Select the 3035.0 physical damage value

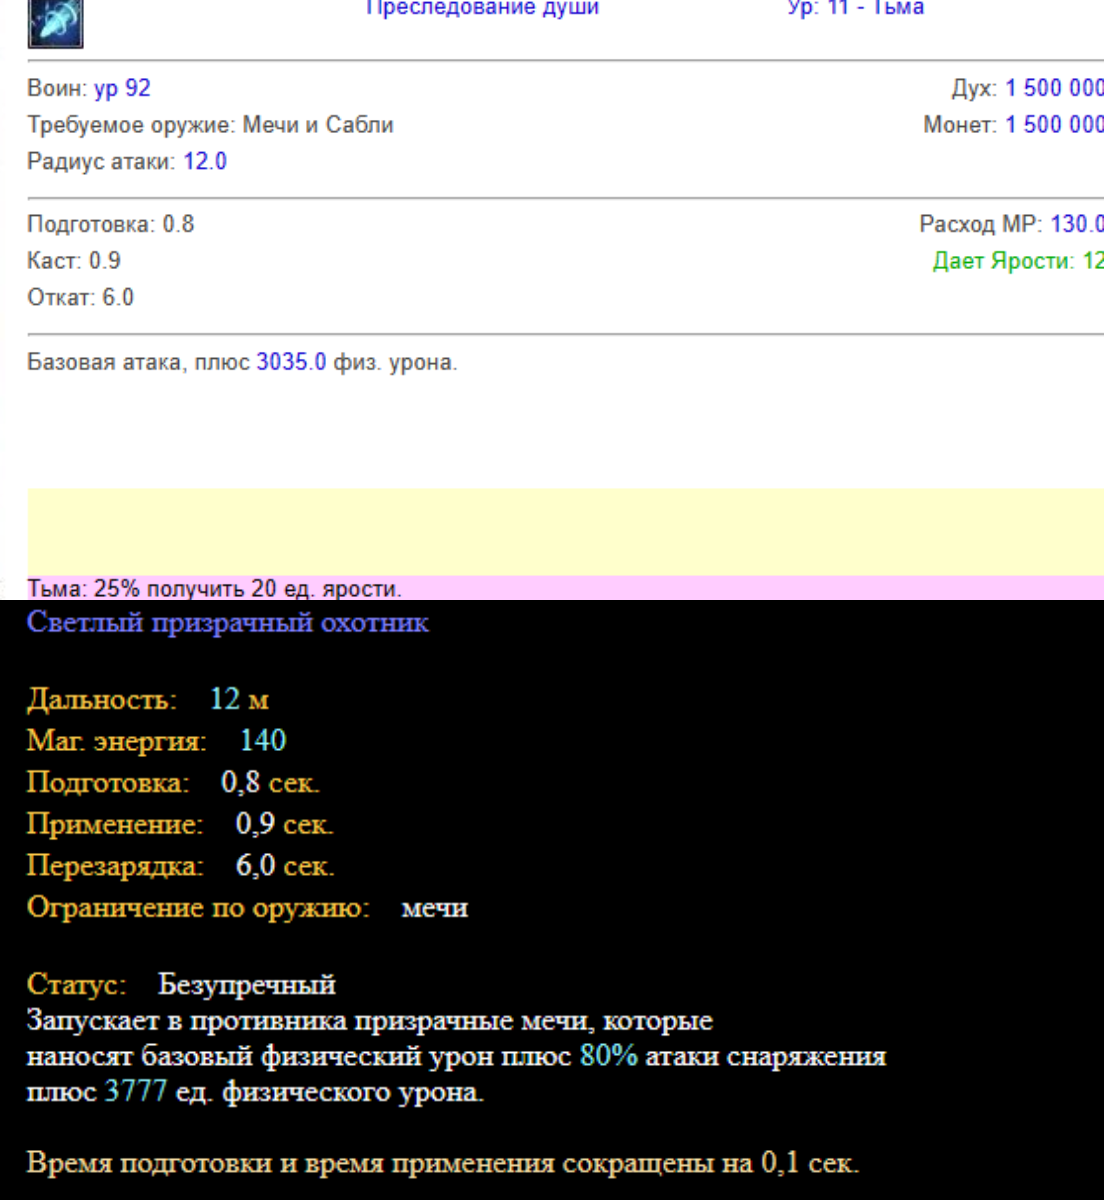click(x=291, y=362)
